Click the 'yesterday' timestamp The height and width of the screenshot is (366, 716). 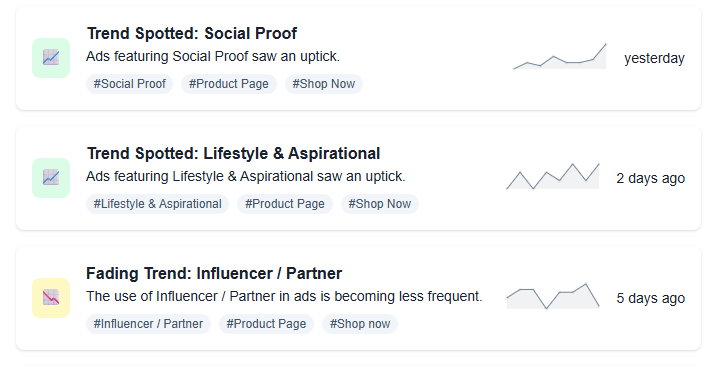tap(654, 58)
